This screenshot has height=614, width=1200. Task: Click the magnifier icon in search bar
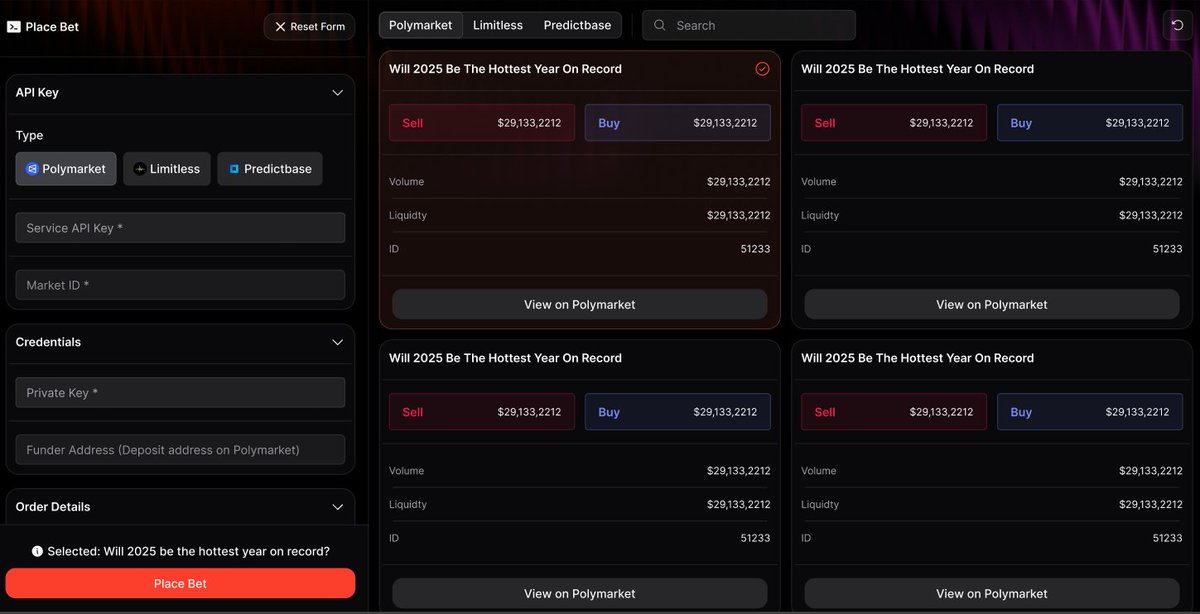(x=660, y=25)
